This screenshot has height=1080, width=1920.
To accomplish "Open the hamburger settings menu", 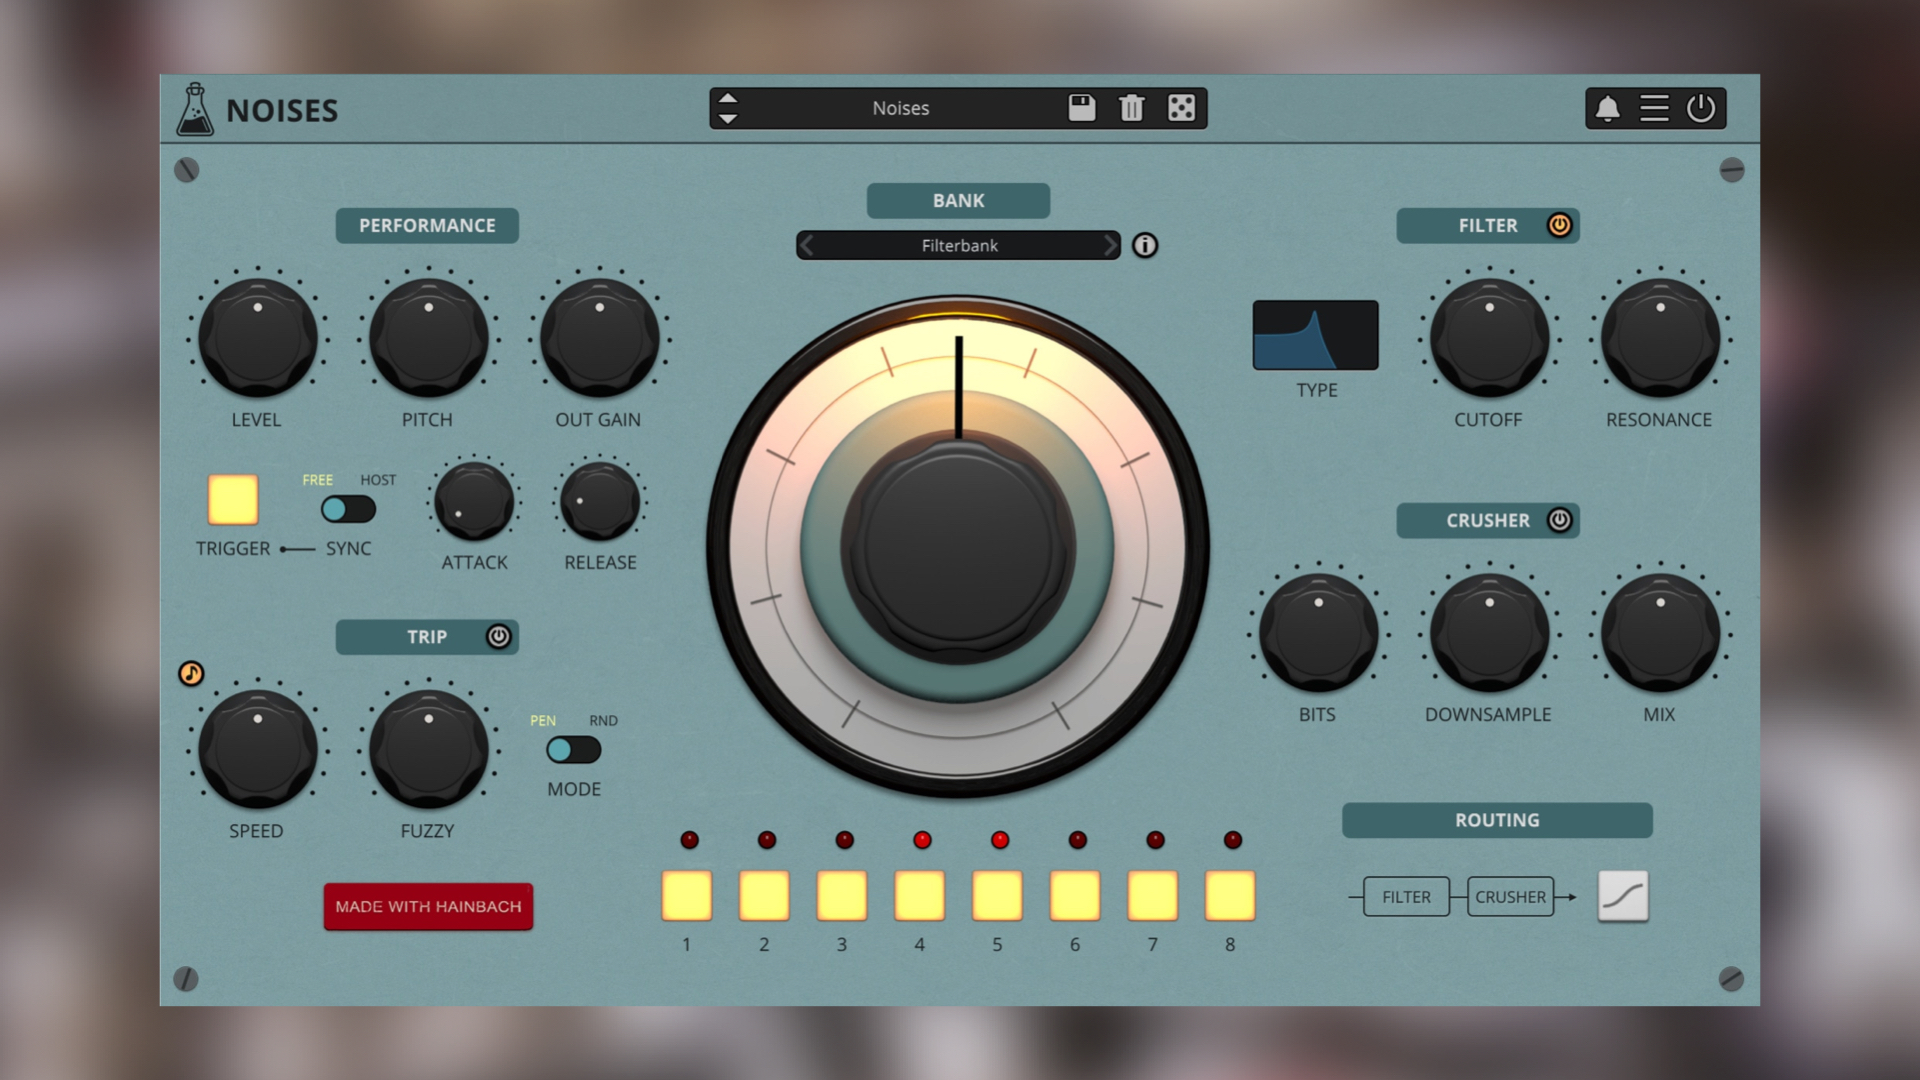I will click(1653, 108).
